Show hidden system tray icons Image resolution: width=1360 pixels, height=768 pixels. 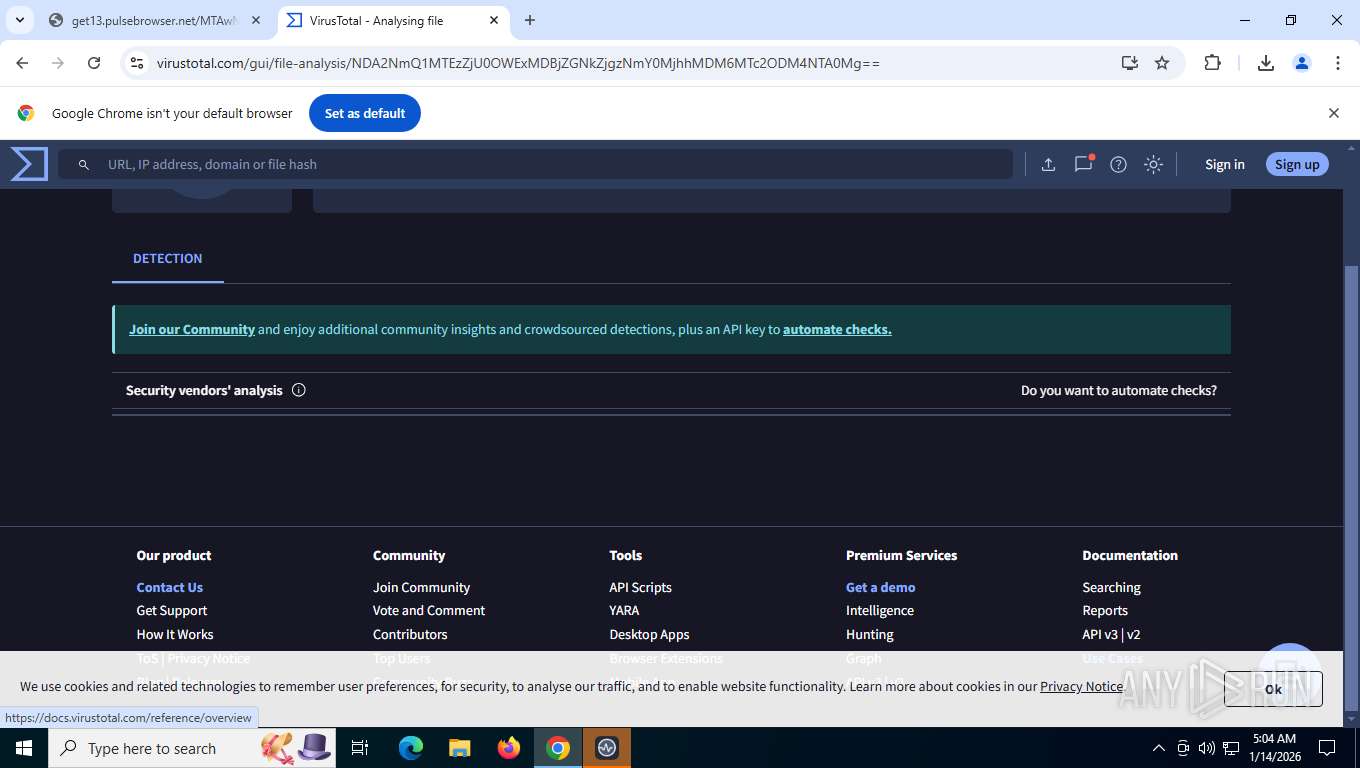[x=1158, y=748]
